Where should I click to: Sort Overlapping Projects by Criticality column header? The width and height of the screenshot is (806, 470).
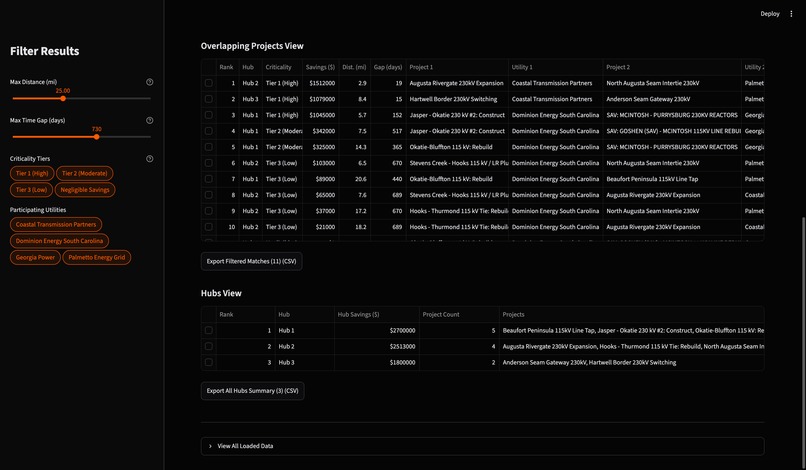tap(282, 67)
